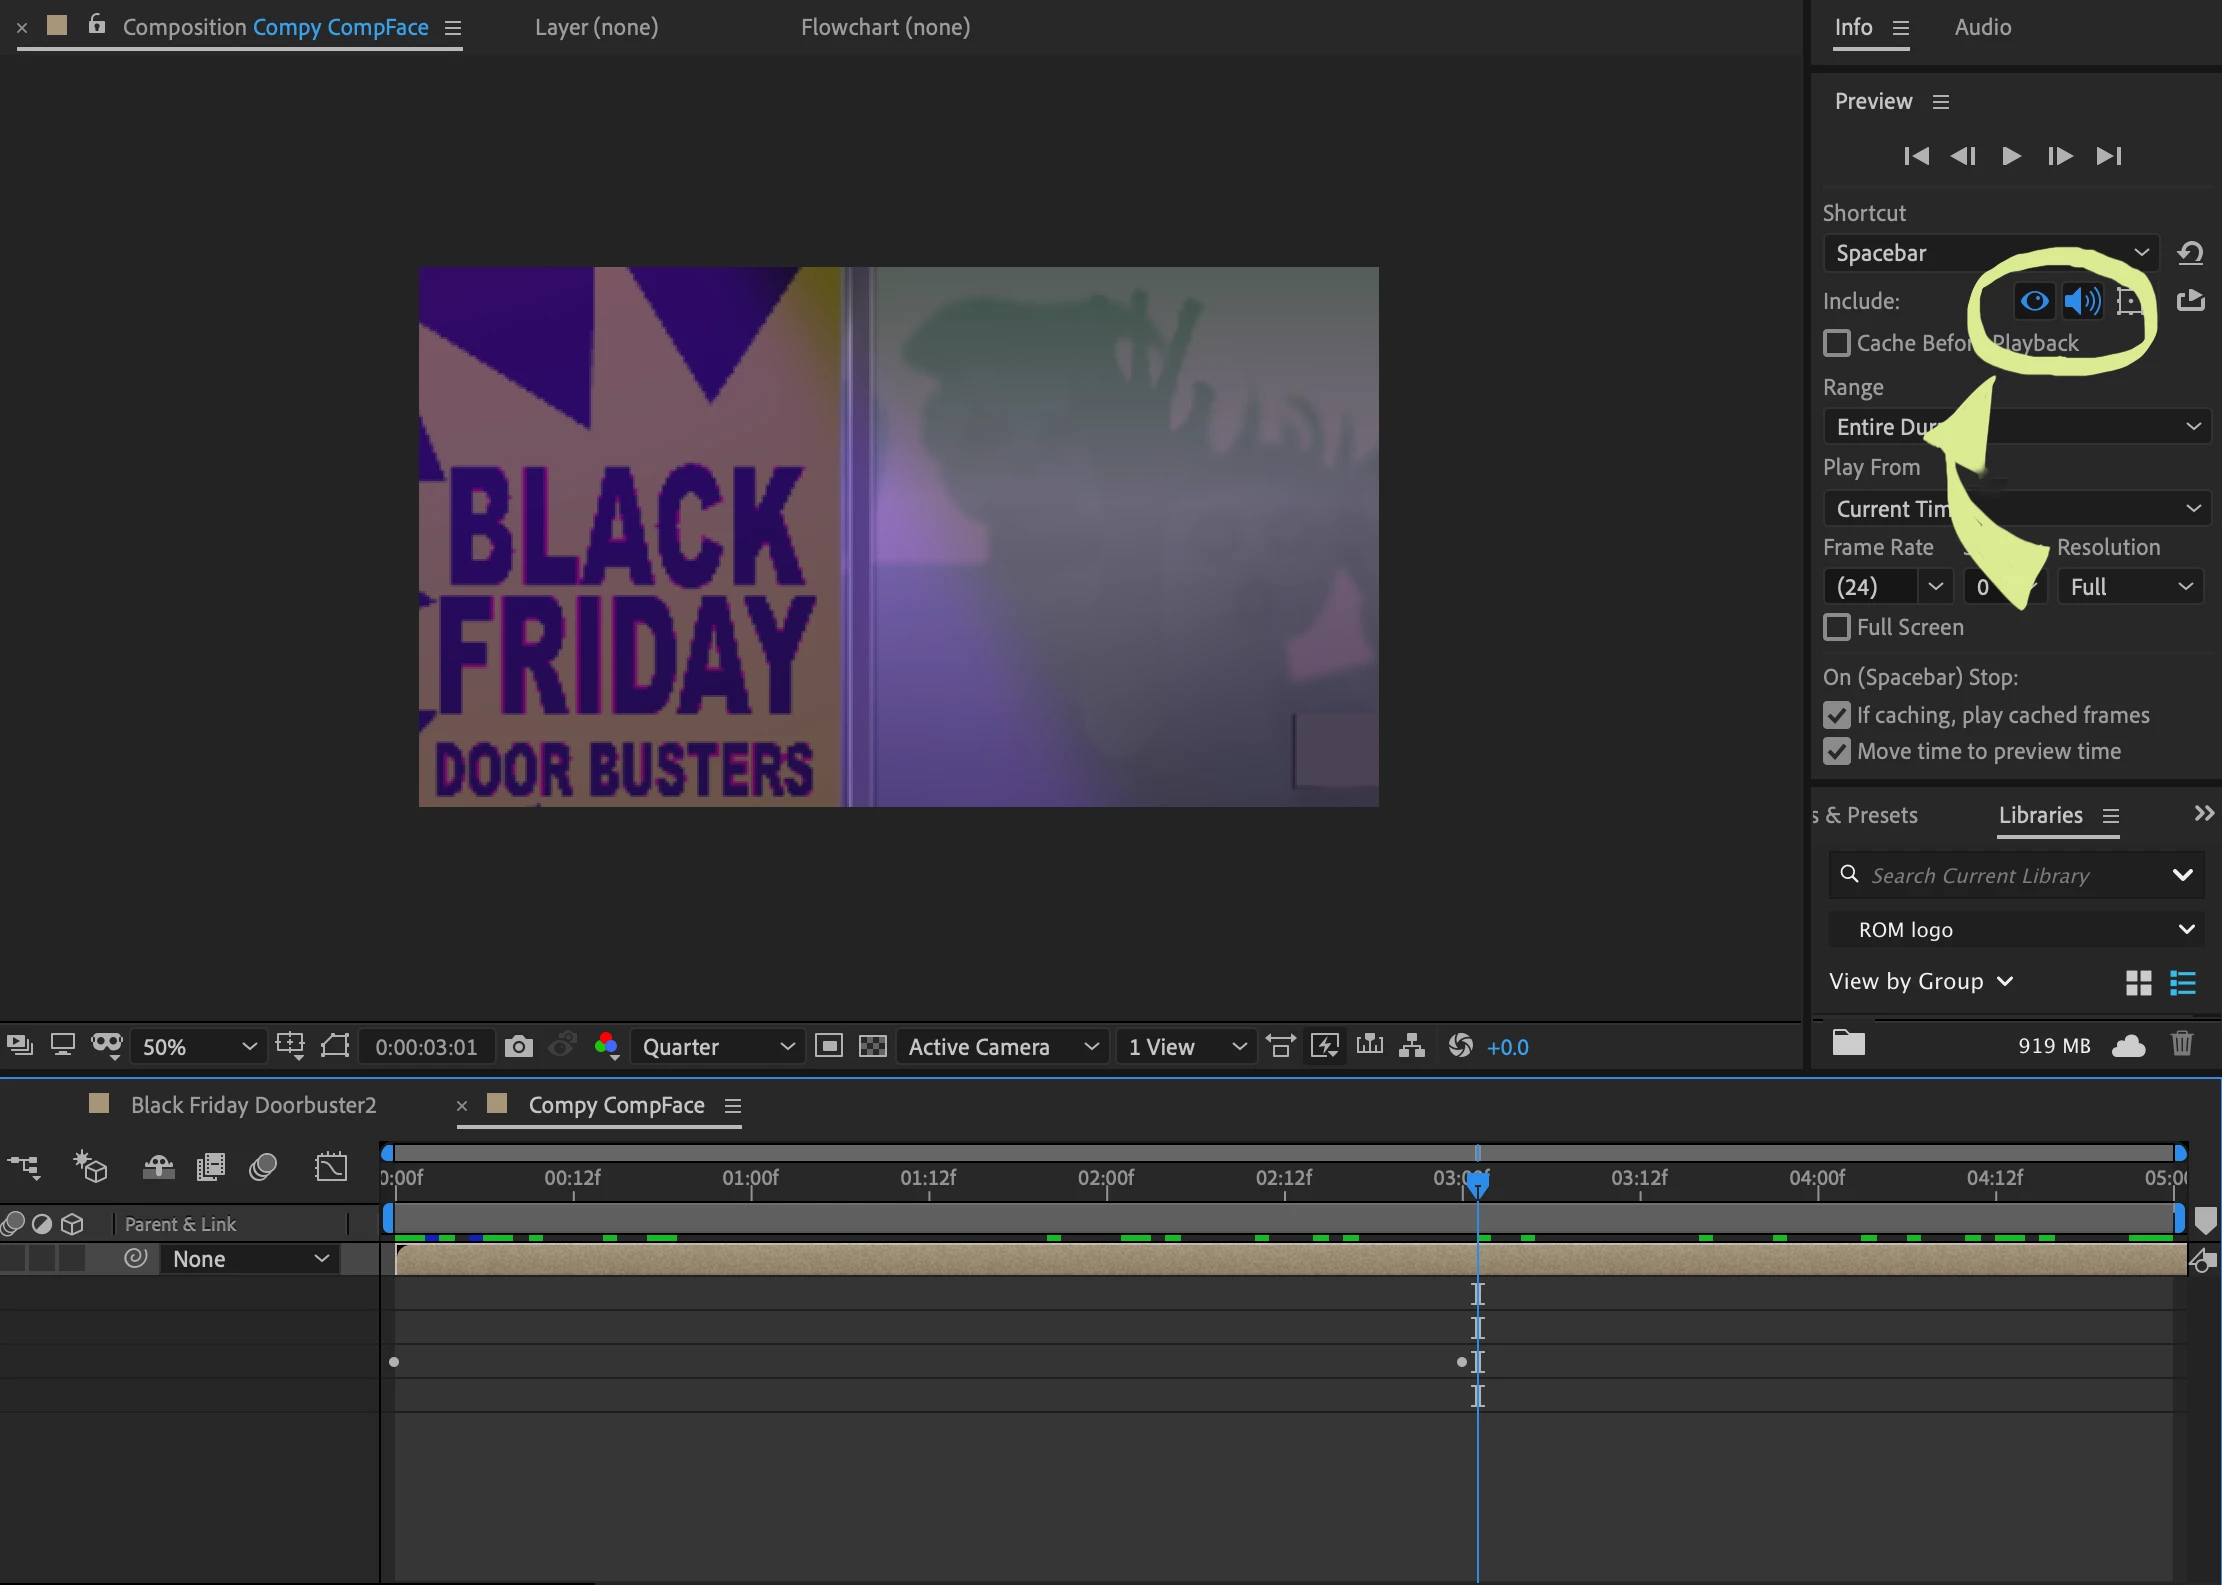Open the Quarter resolution dropdown

tap(717, 1047)
